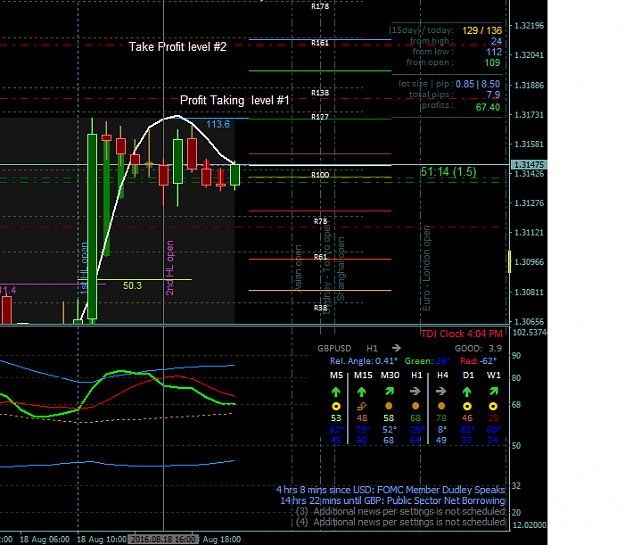This screenshot has height=545, width=625.
Task: Click the orange signal icon under M15
Action: (362, 406)
